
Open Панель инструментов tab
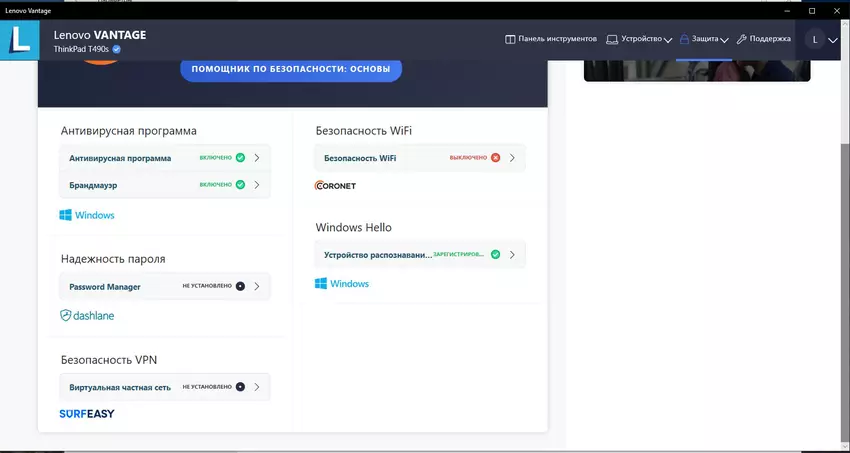tap(552, 40)
